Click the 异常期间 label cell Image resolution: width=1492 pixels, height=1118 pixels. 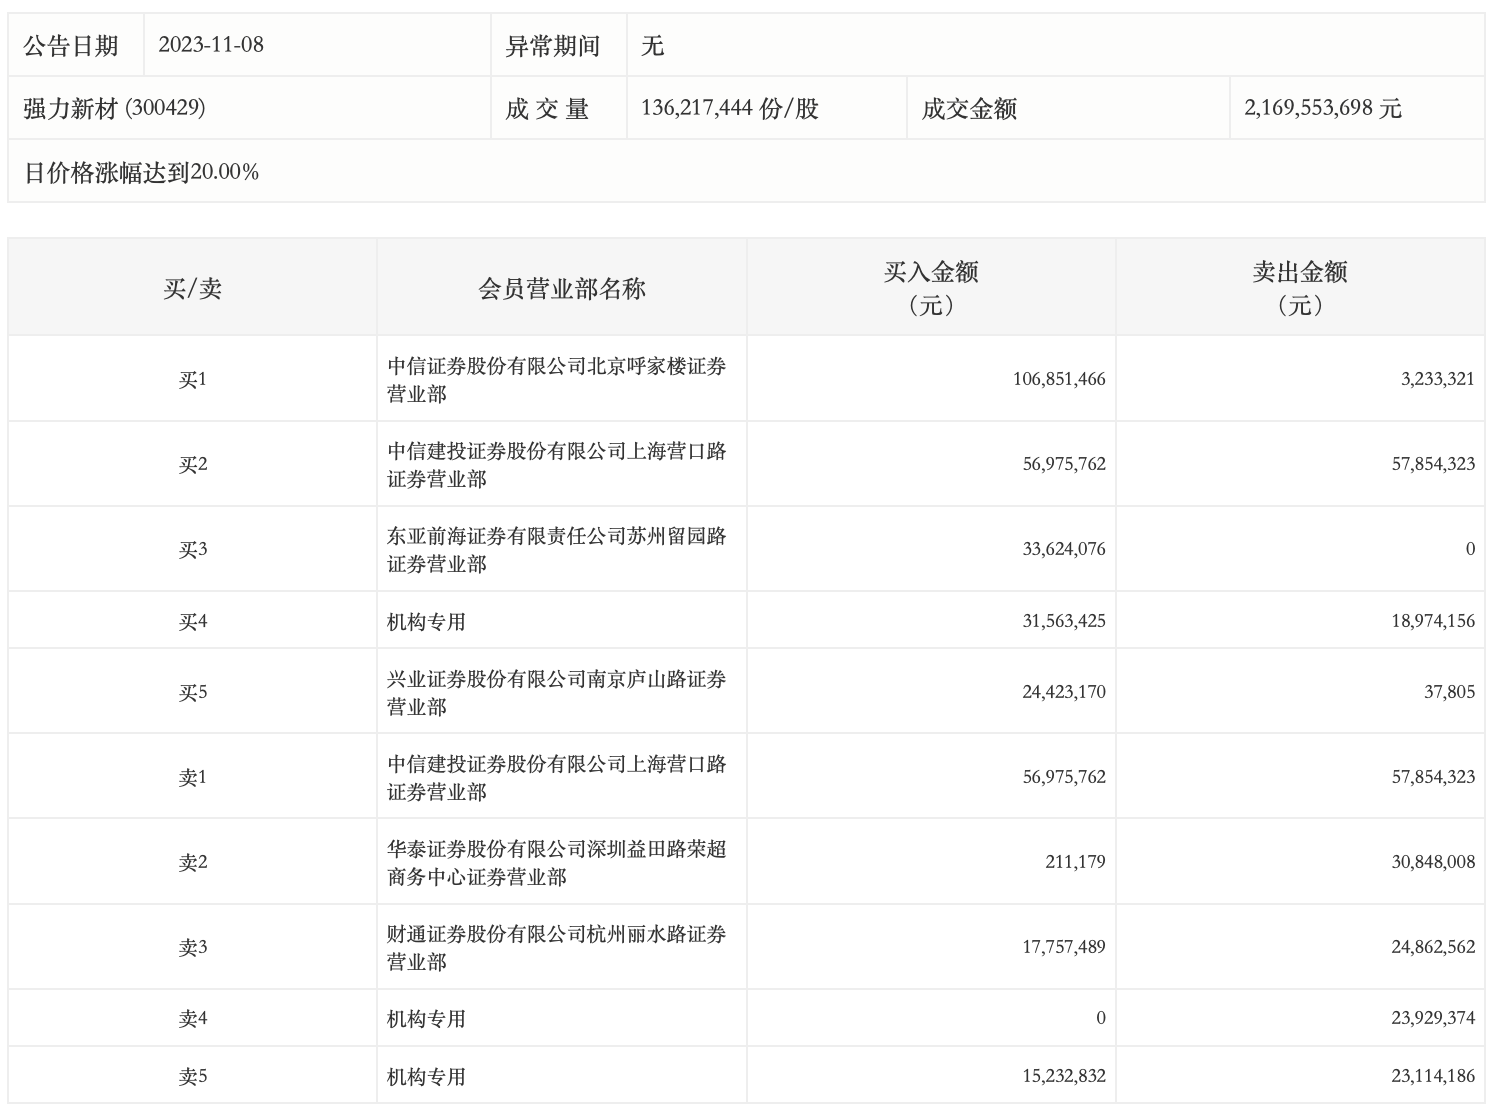(553, 45)
